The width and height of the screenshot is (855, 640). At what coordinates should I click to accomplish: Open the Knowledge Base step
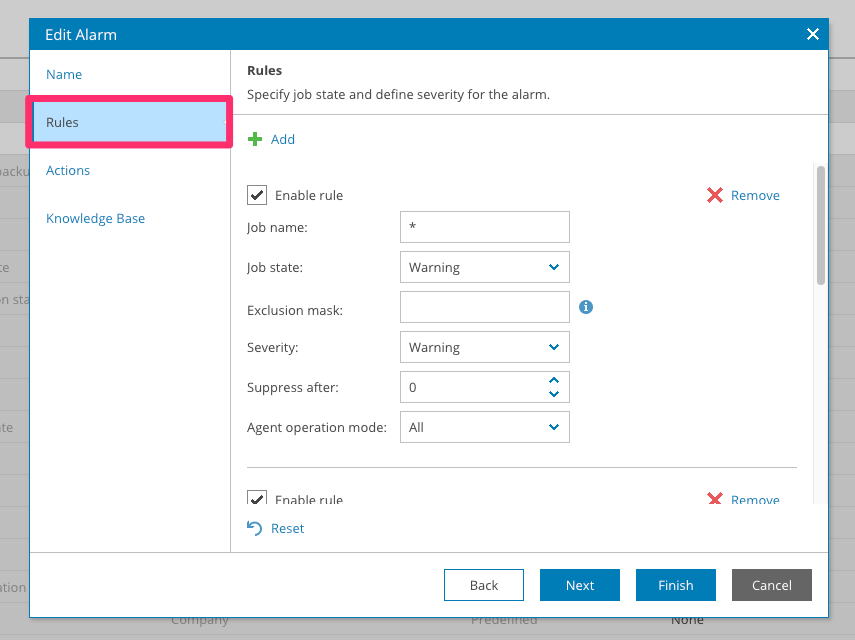(x=95, y=219)
